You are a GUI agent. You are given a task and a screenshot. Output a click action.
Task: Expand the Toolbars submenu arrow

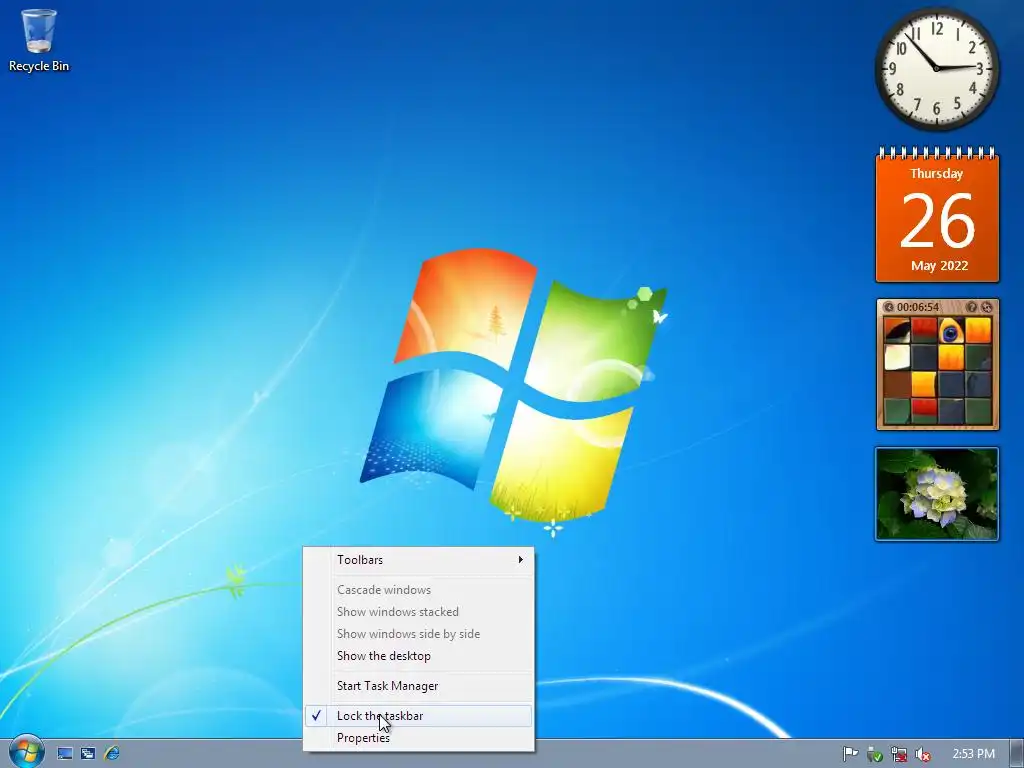pyautogui.click(x=520, y=560)
